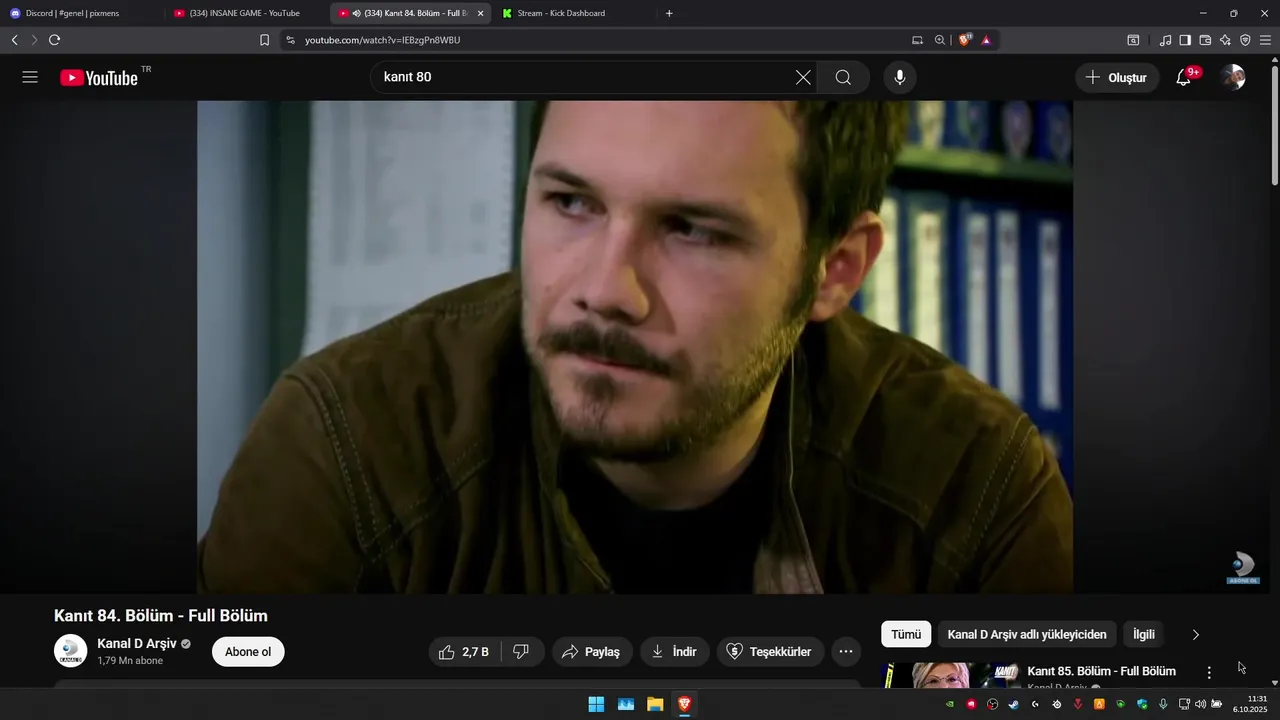Open more actions three-dot menu under video
Image resolution: width=1280 pixels, height=720 pixels.
[846, 652]
